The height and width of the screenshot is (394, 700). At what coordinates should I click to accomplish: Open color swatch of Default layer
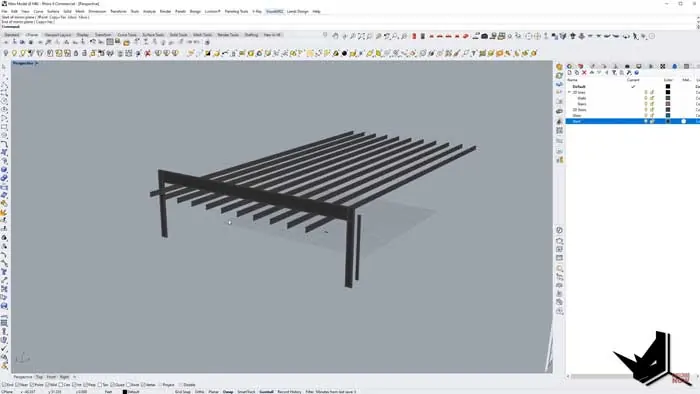668,87
